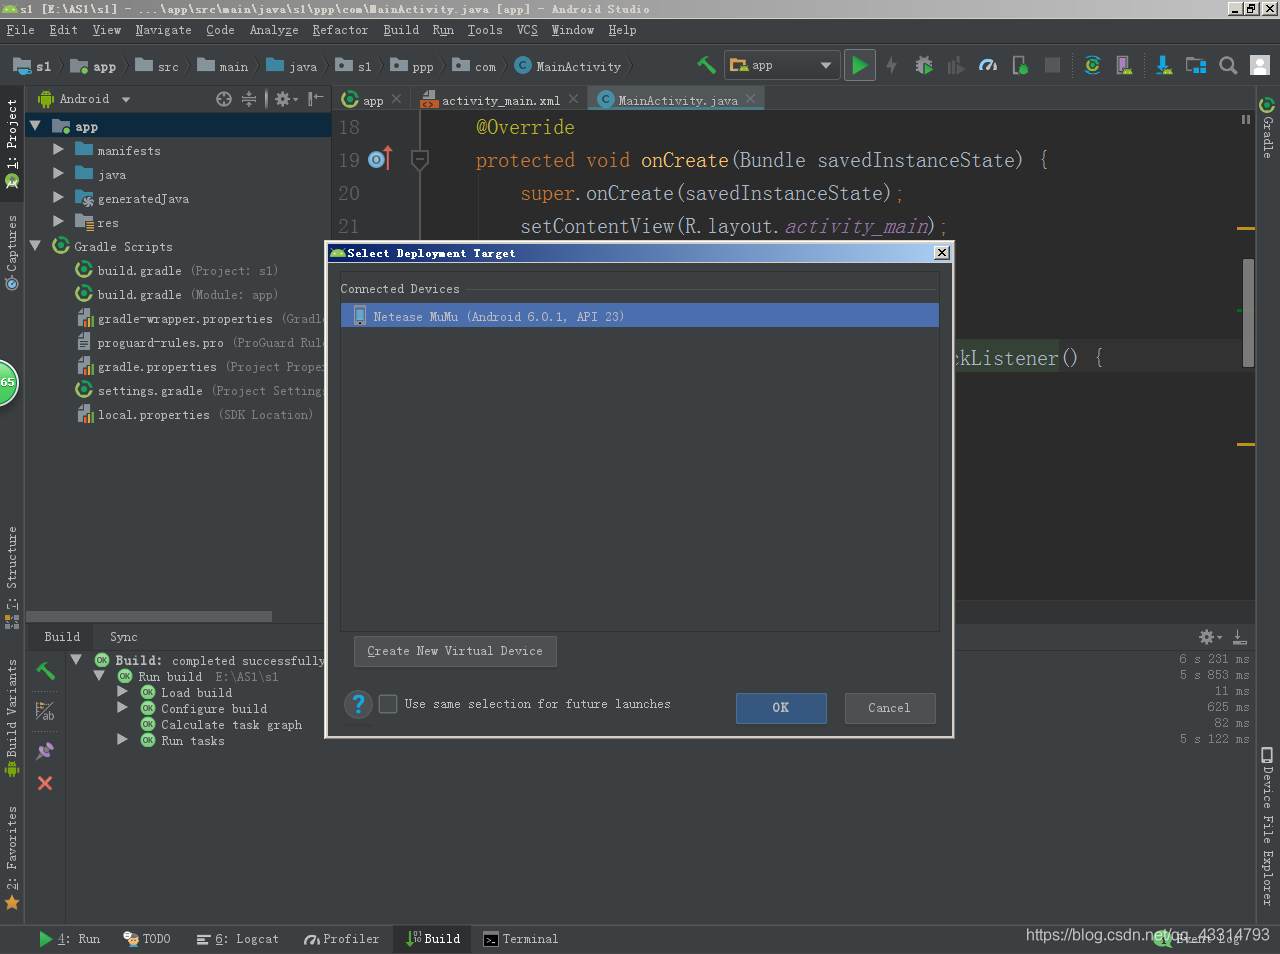1280x954 pixels.
Task: Attach debugger to Android process icon
Action: [1020, 65]
